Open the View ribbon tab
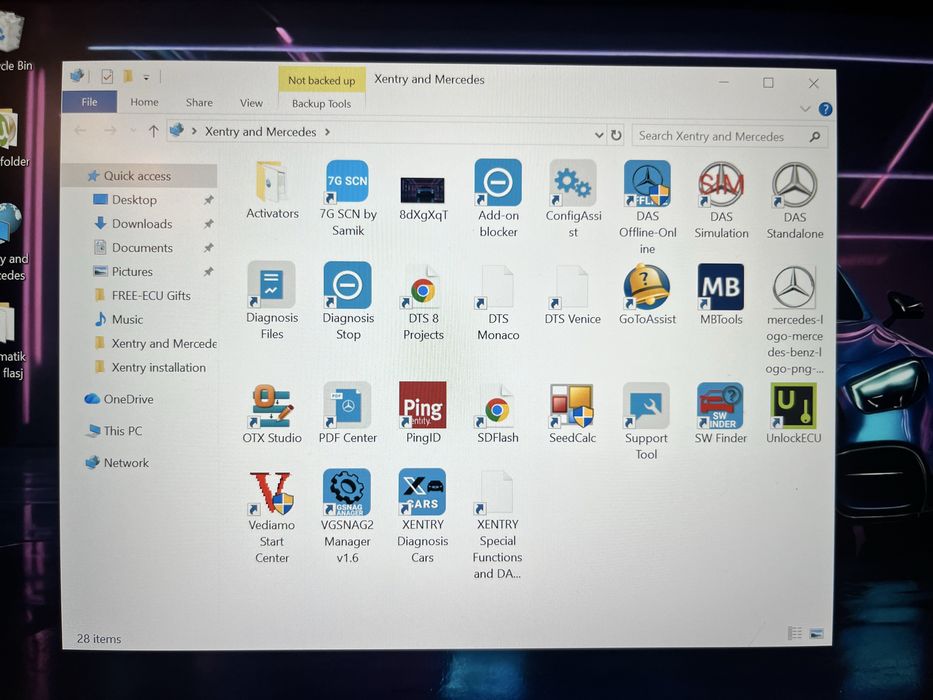This screenshot has height=700, width=933. tap(251, 103)
